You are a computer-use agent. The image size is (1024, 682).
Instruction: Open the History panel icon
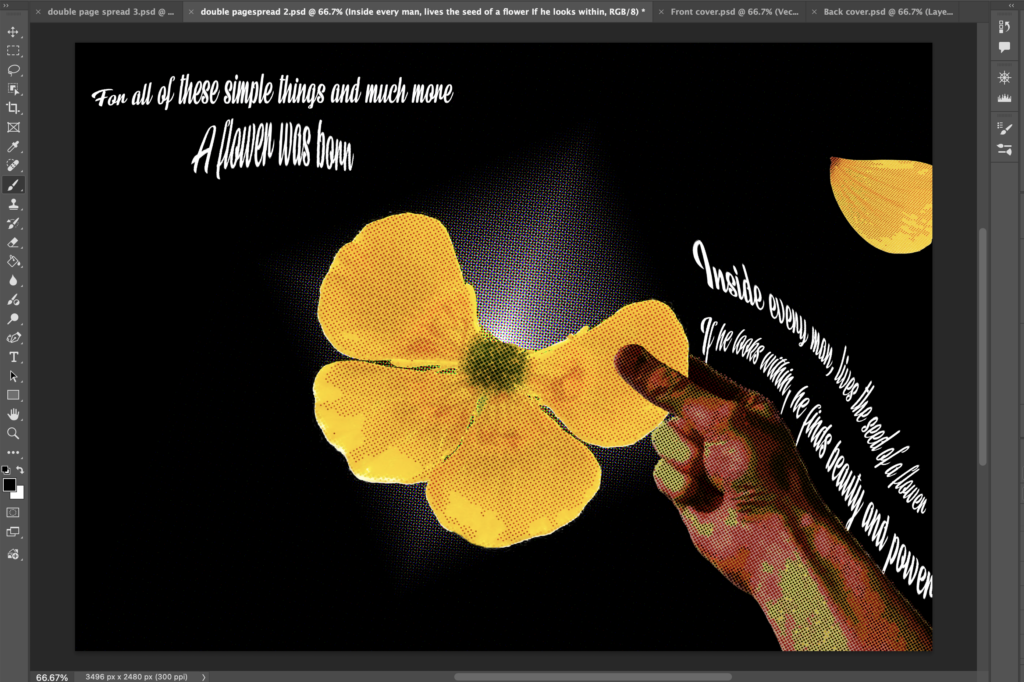coord(1005,28)
